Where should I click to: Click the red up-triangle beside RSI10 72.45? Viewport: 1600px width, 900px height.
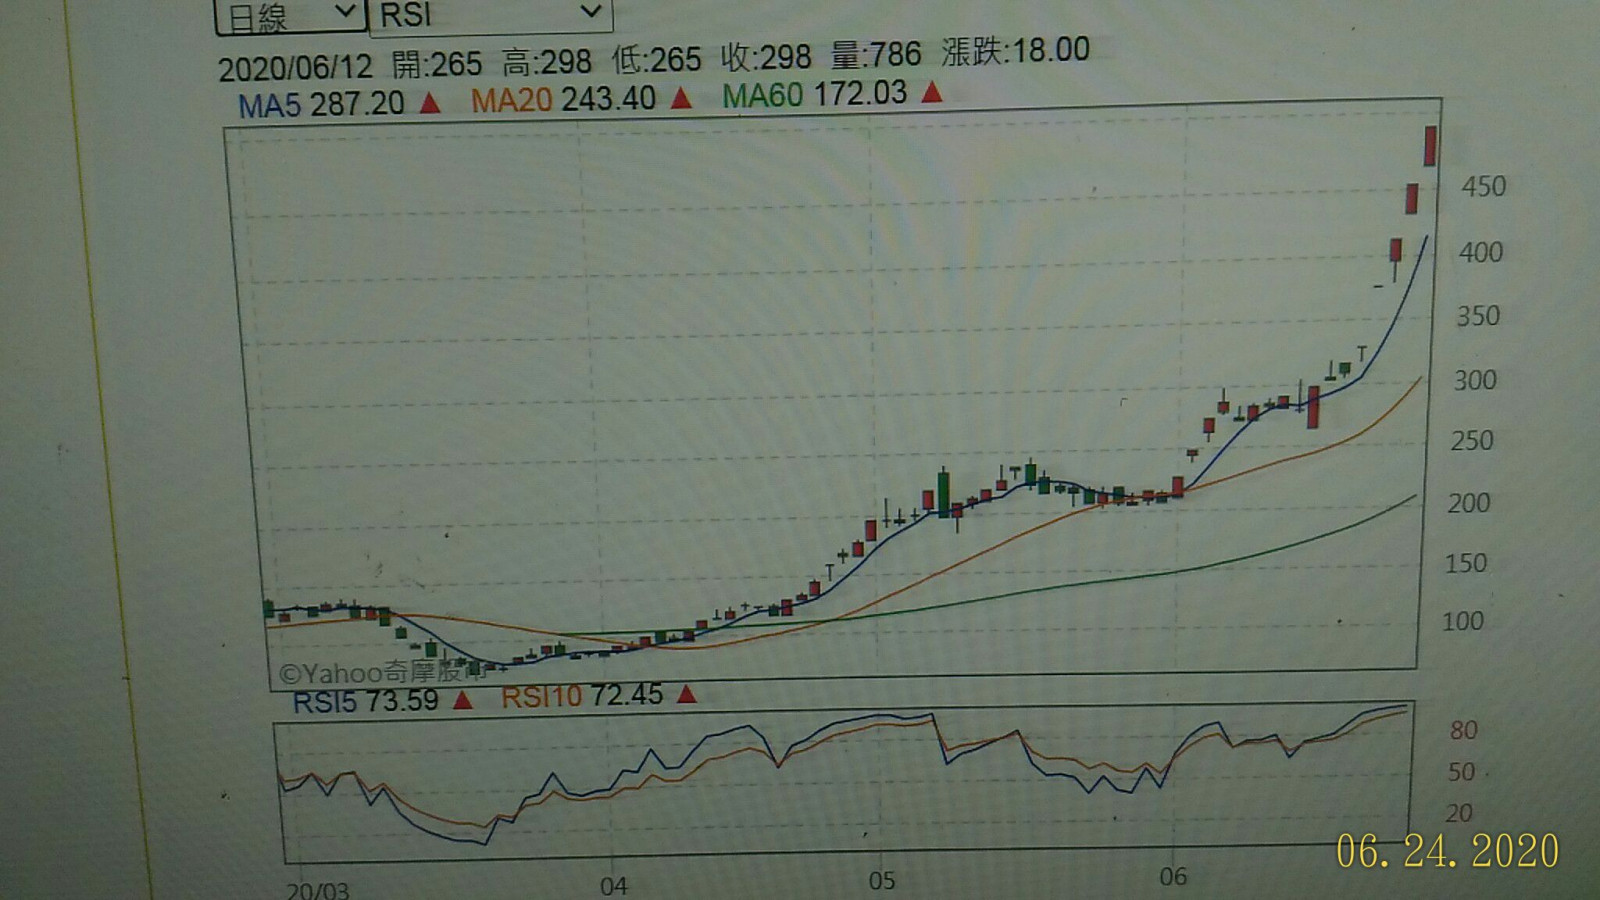click(x=686, y=694)
